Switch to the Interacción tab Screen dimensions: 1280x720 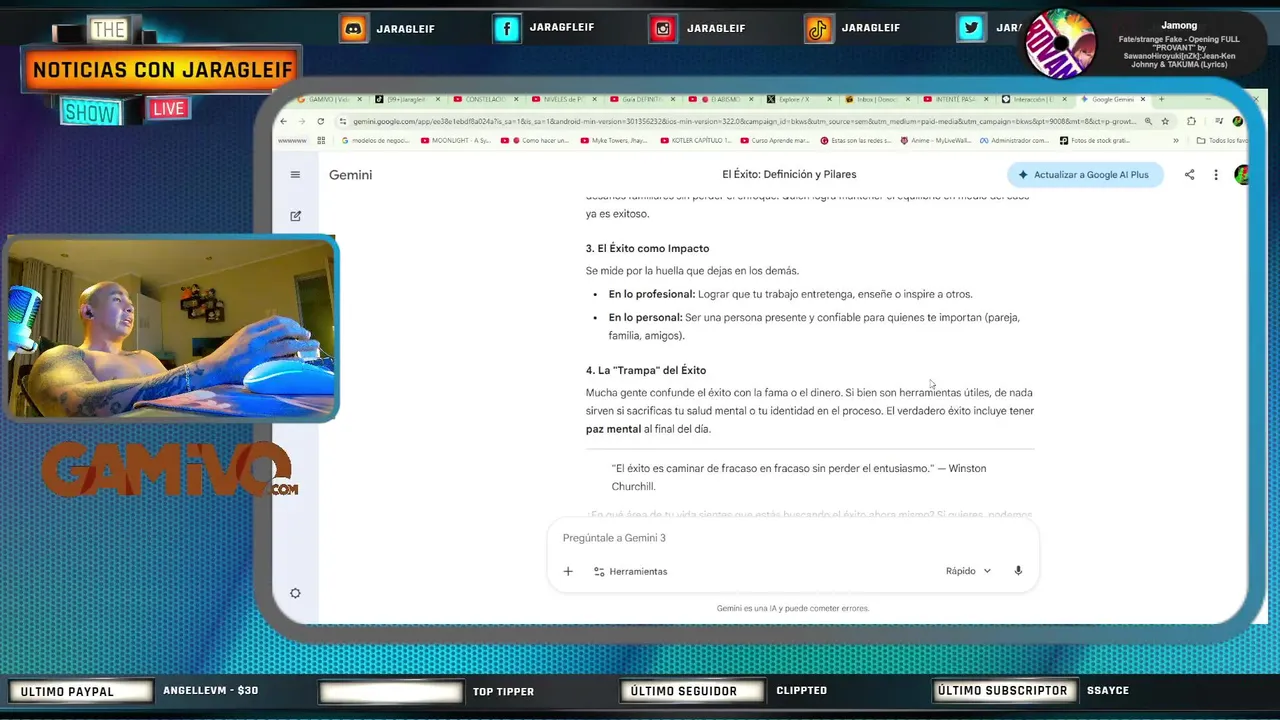[1035, 99]
